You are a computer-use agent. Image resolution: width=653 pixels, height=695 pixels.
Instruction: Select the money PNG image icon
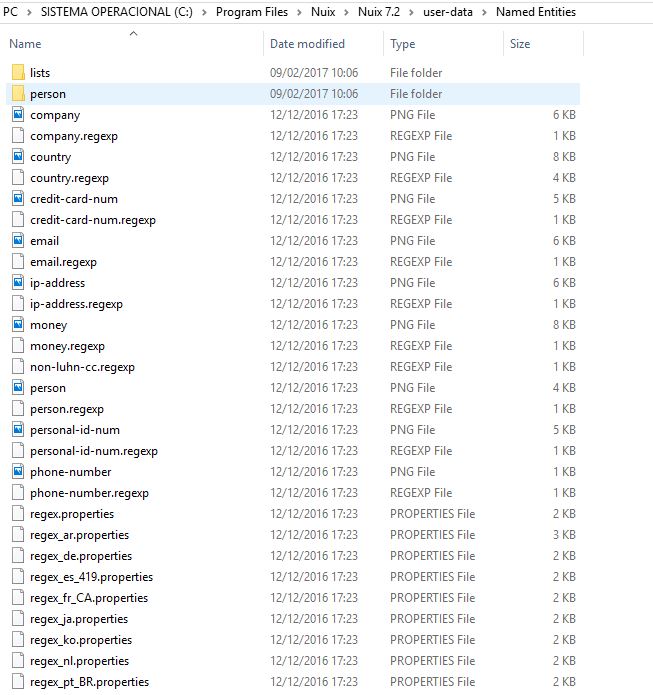18,325
